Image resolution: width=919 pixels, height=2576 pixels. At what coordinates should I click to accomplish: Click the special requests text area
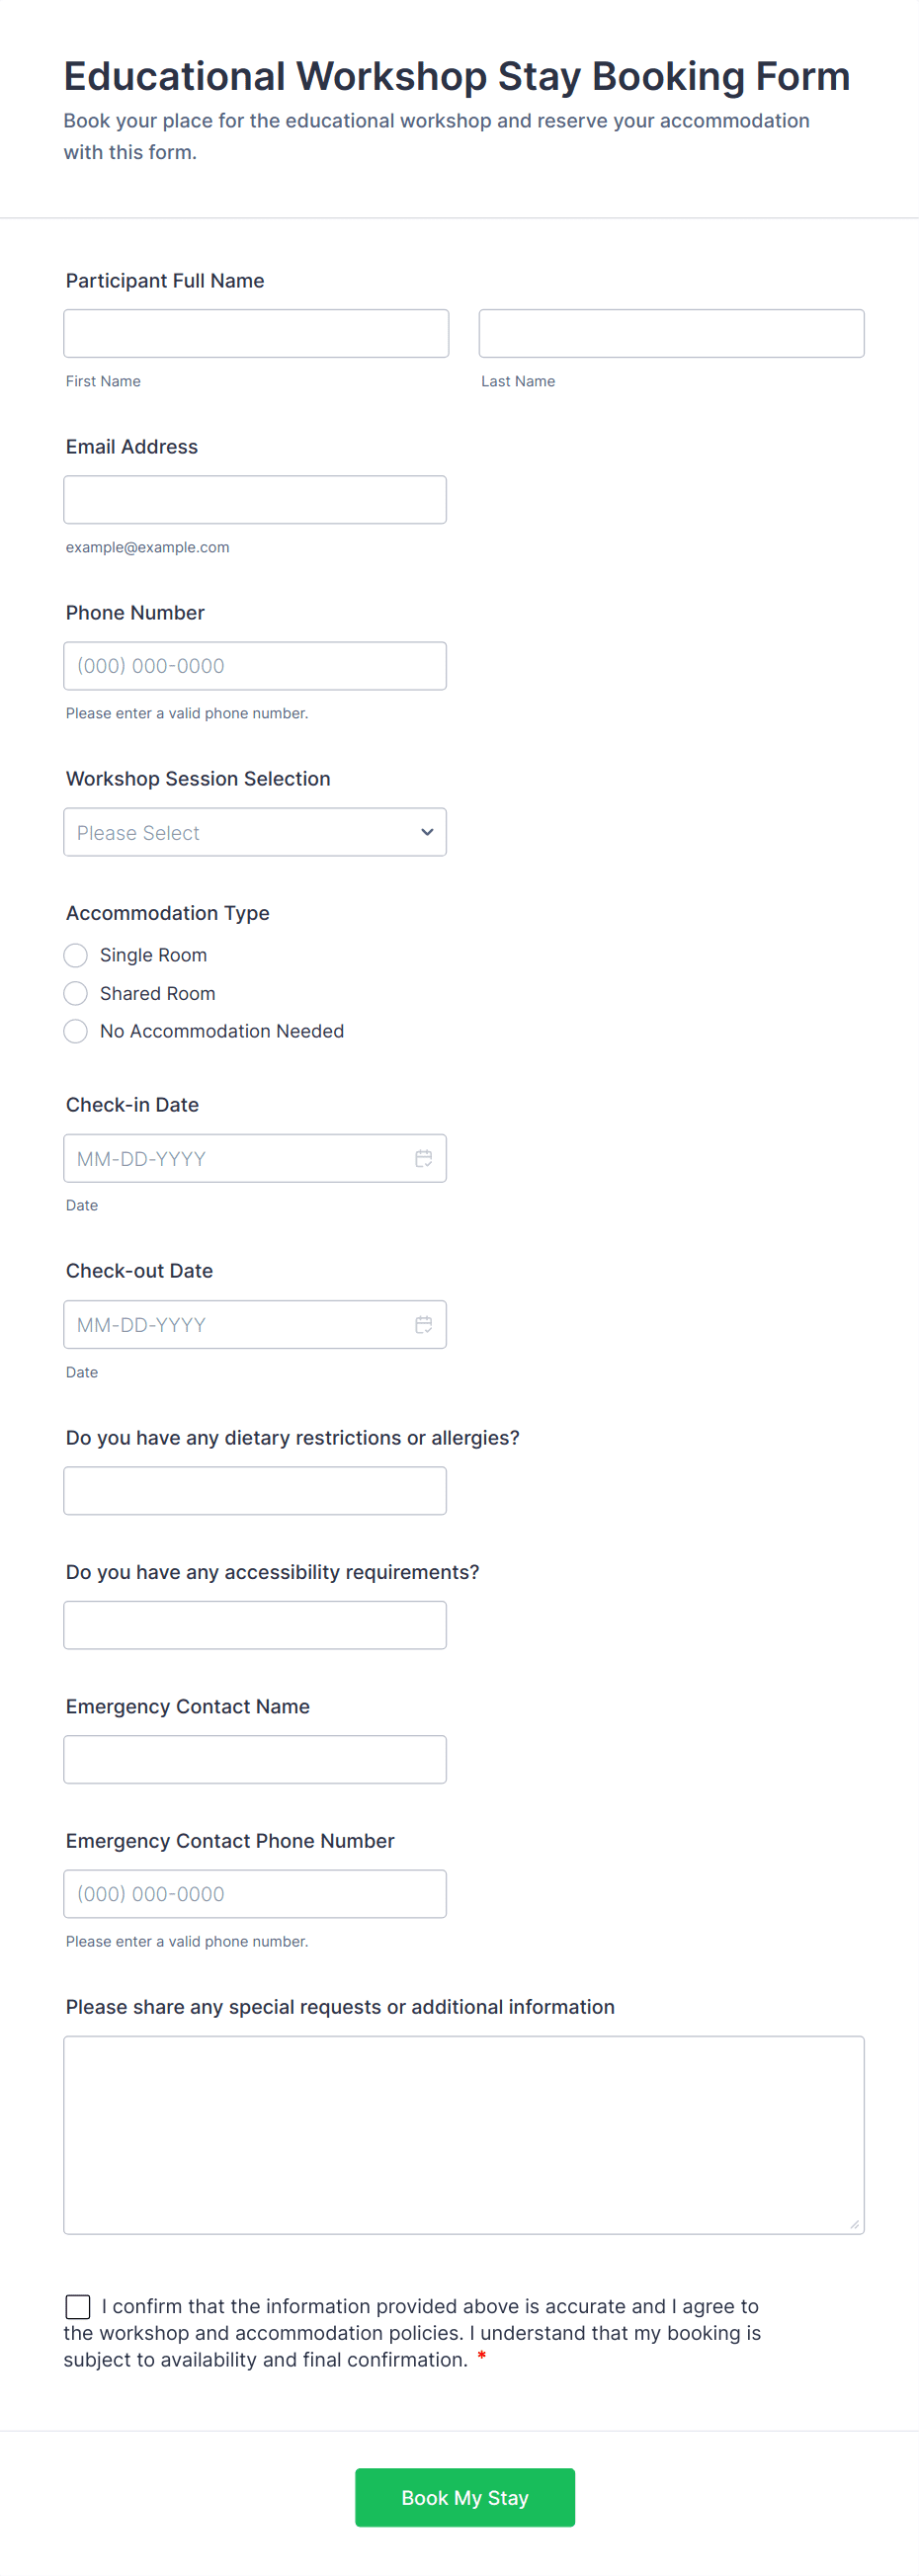click(464, 2134)
